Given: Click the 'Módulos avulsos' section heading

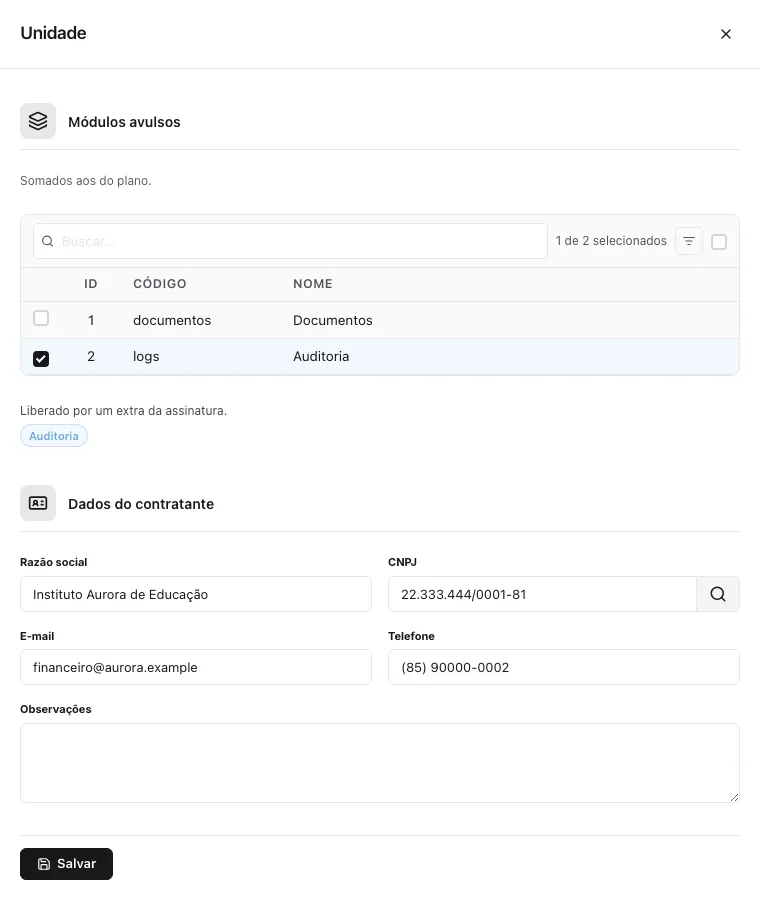Looking at the screenshot, I should [124, 122].
